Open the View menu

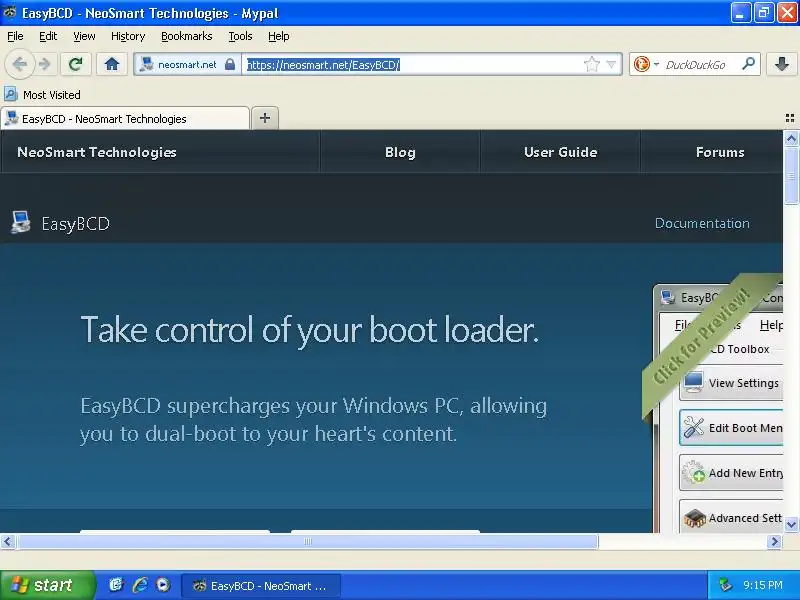pos(84,36)
